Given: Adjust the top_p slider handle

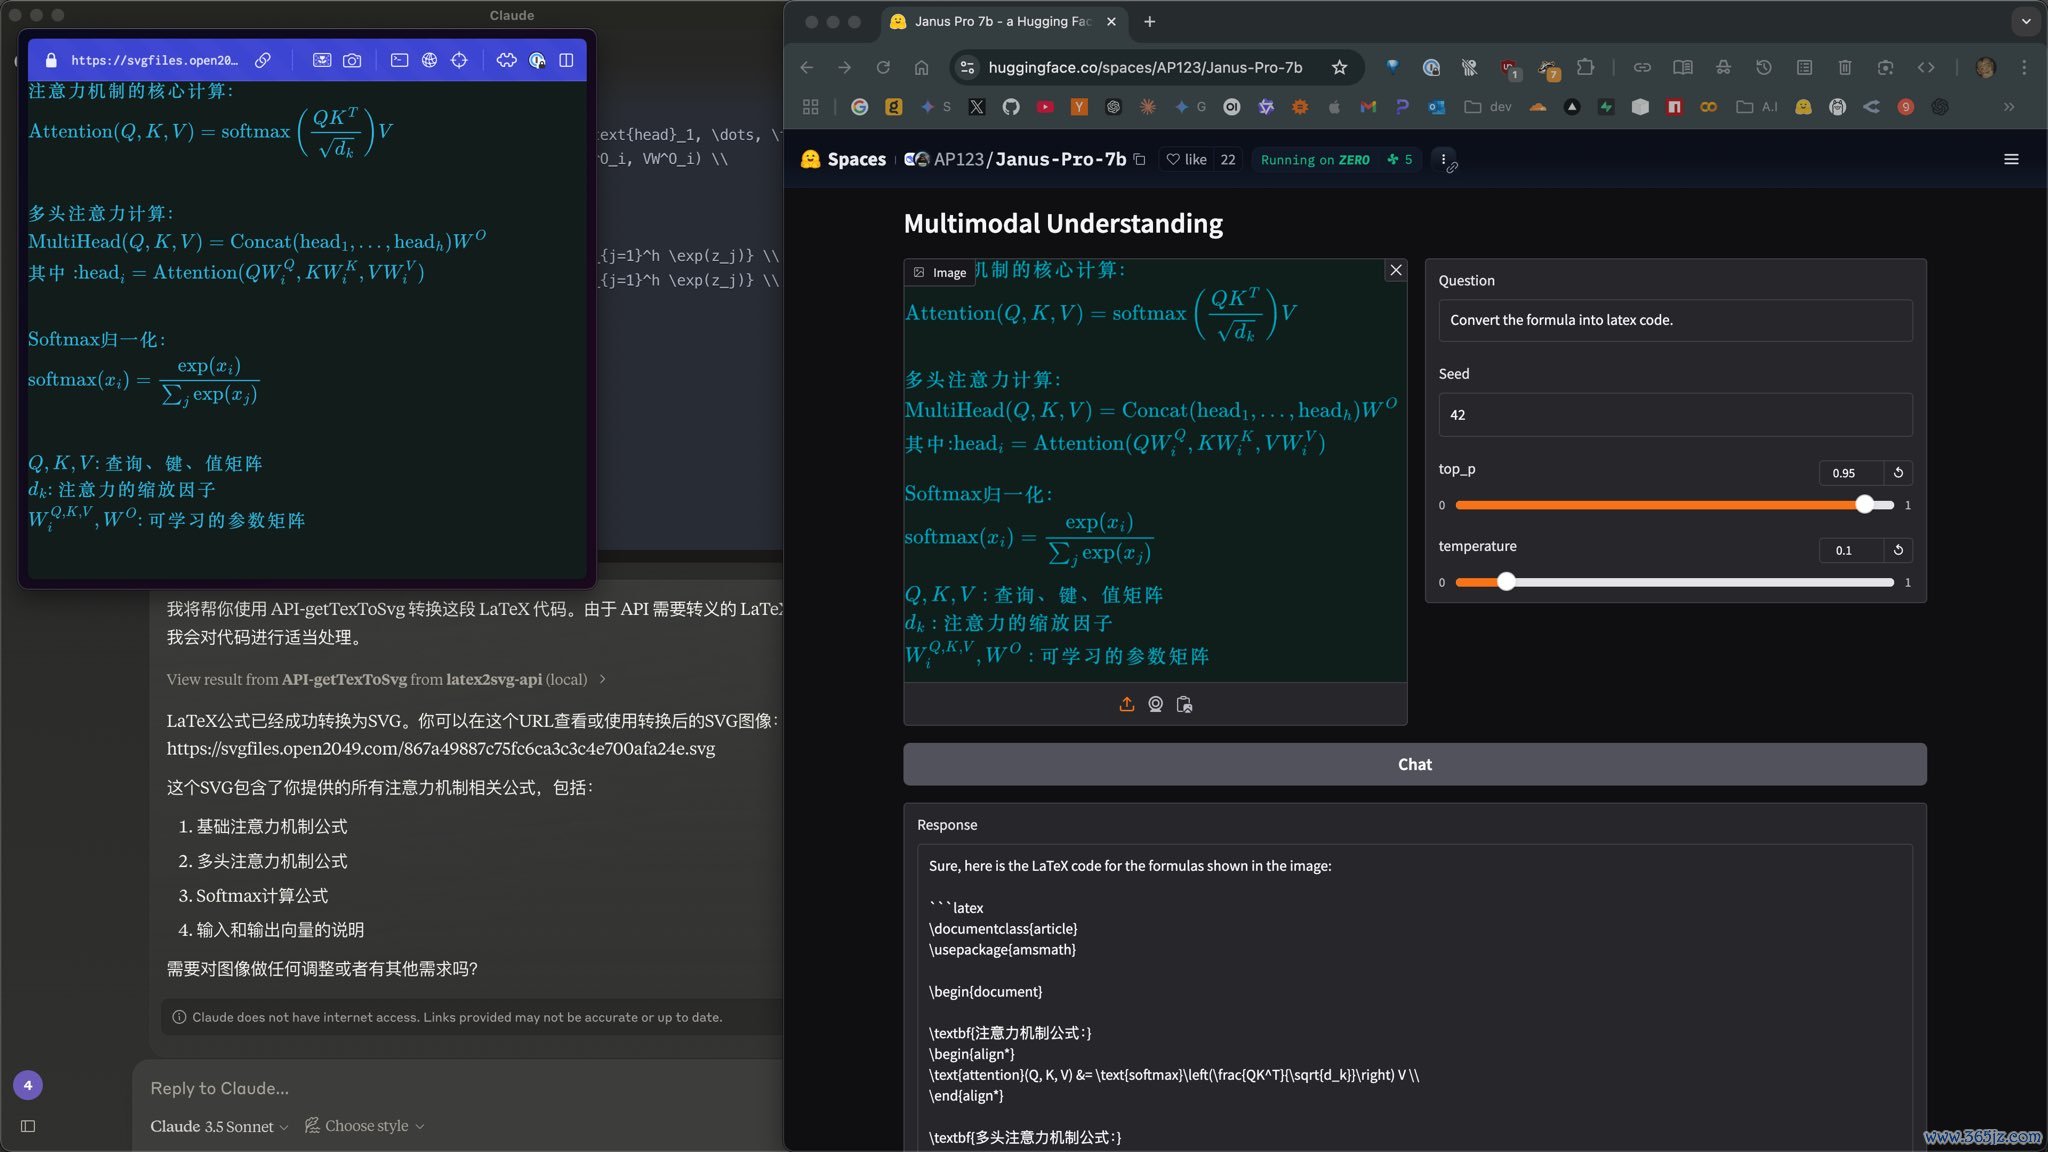Looking at the screenshot, I should pos(1864,504).
